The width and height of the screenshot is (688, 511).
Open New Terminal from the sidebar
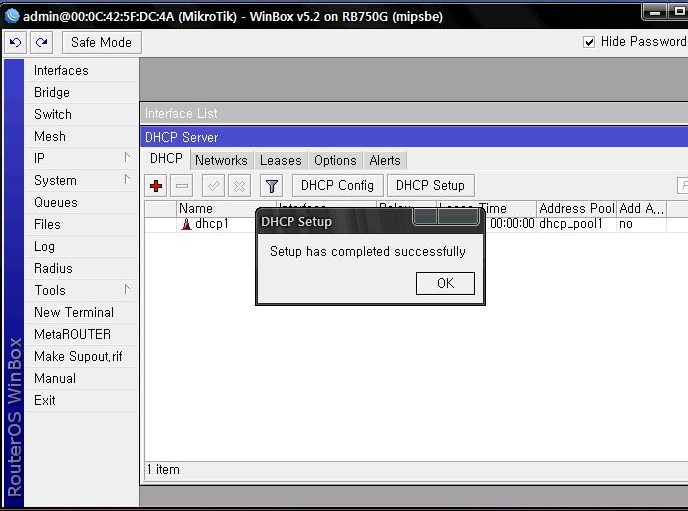[x=82, y=312]
